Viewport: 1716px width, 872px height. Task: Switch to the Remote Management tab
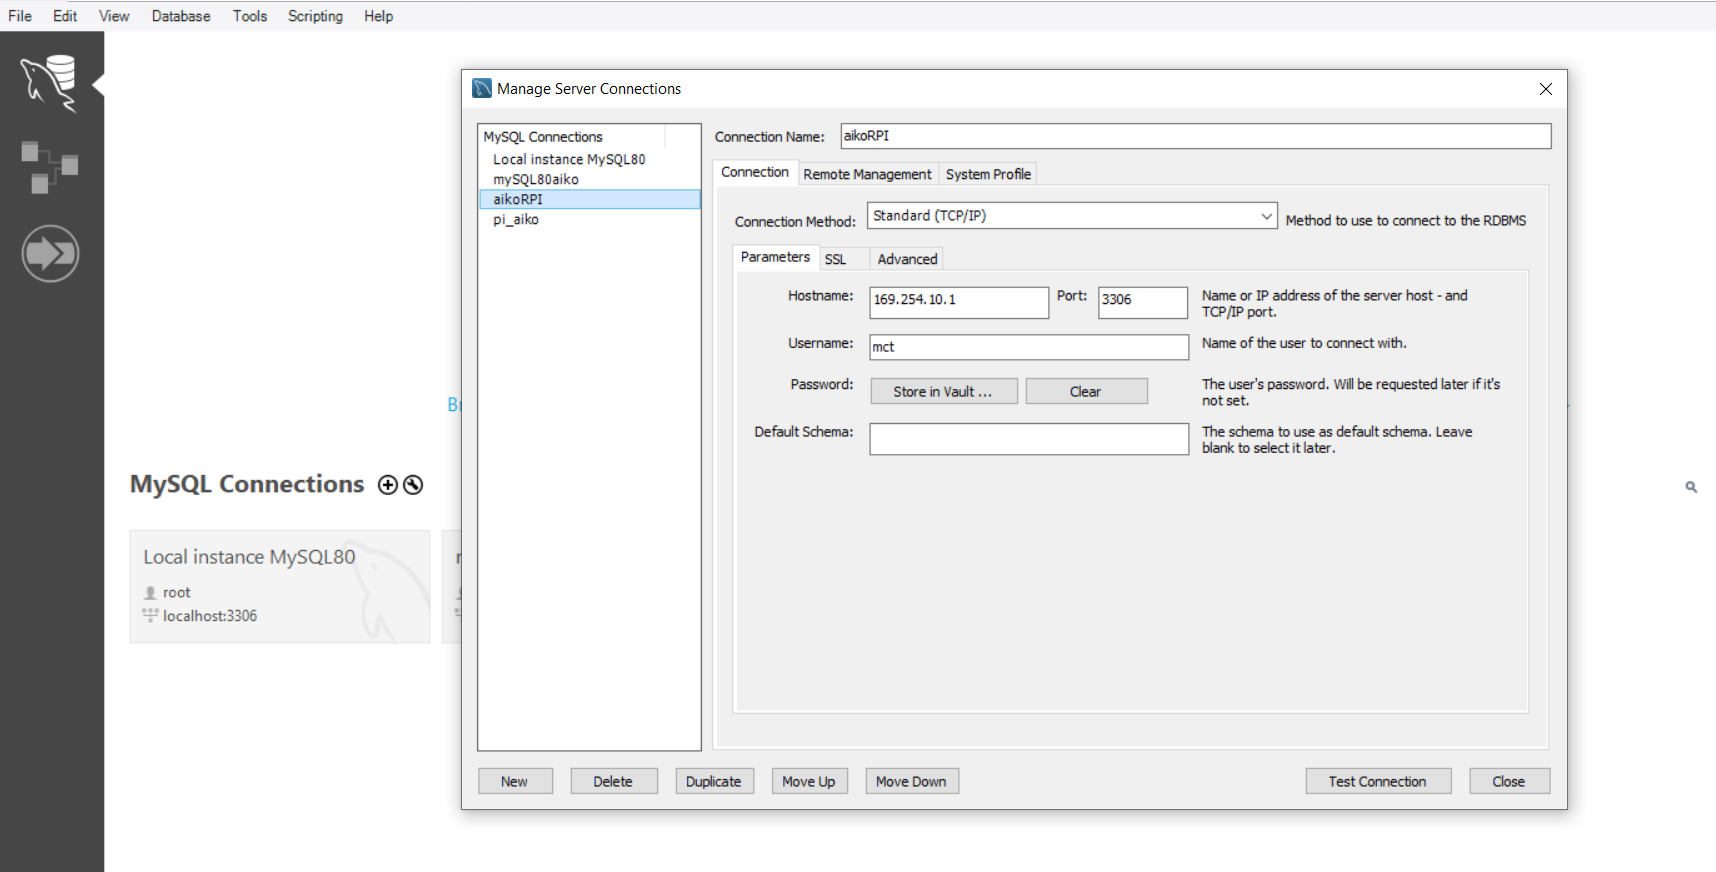[867, 174]
